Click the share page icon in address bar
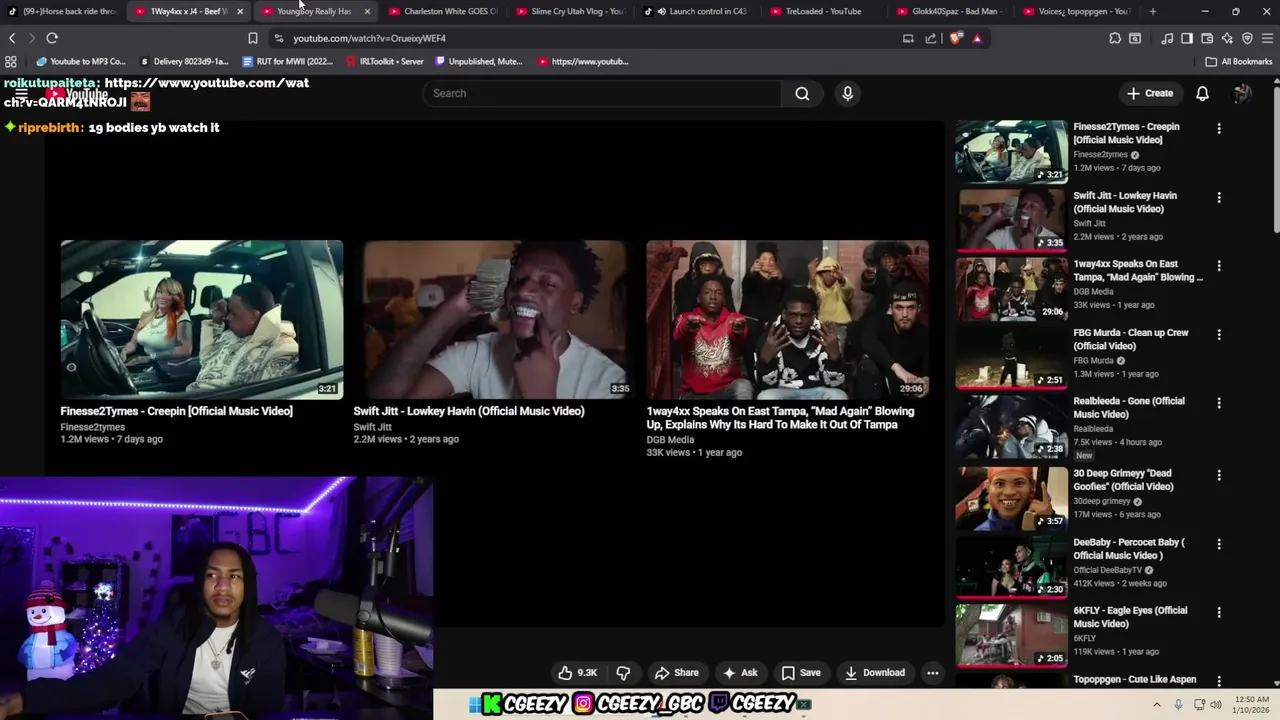 tap(931, 38)
